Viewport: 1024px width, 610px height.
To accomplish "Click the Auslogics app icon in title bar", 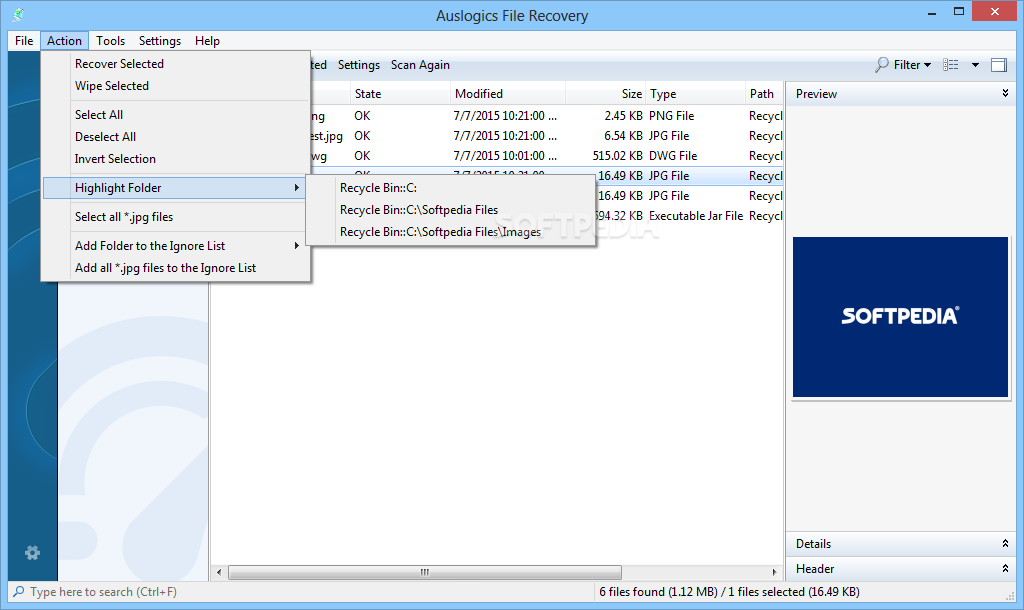I will tap(18, 14).
